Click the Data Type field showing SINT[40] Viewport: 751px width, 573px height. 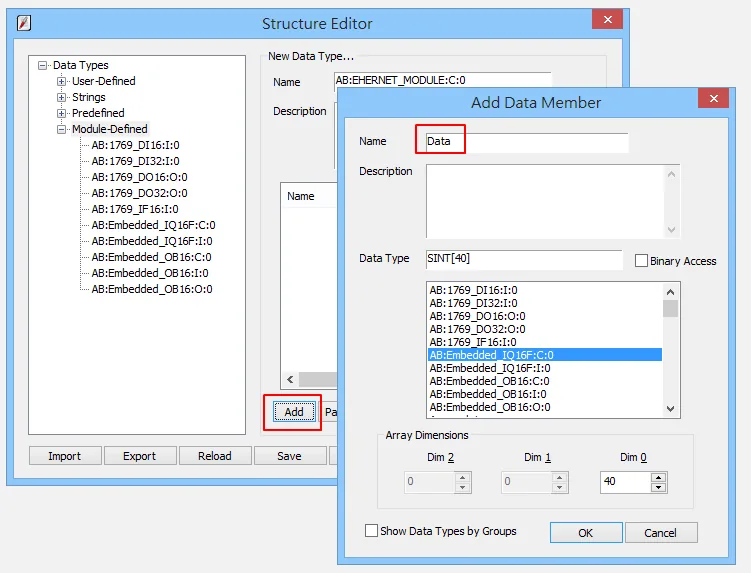click(524, 259)
